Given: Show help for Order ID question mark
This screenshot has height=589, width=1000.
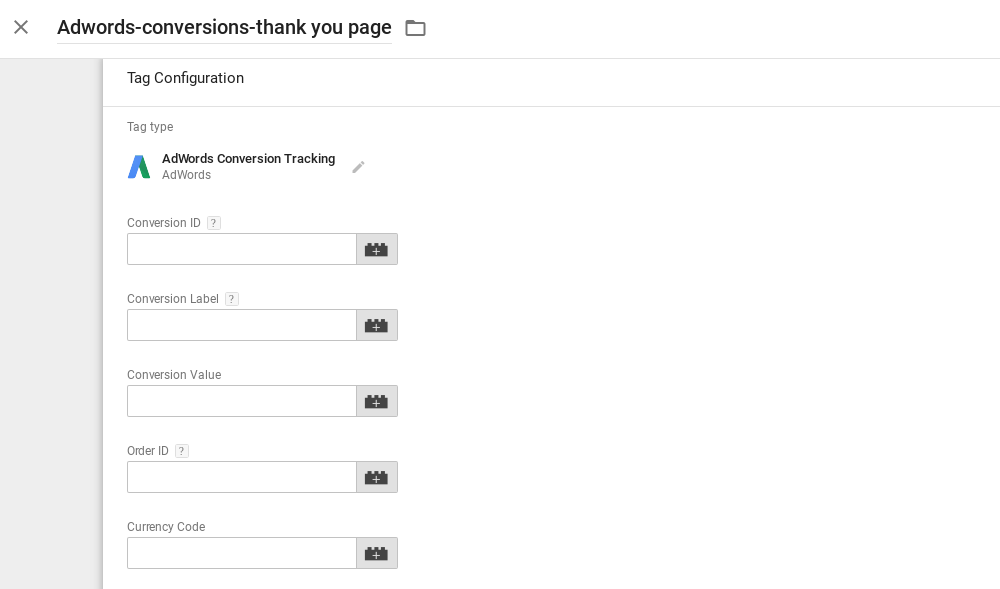Looking at the screenshot, I should (181, 451).
